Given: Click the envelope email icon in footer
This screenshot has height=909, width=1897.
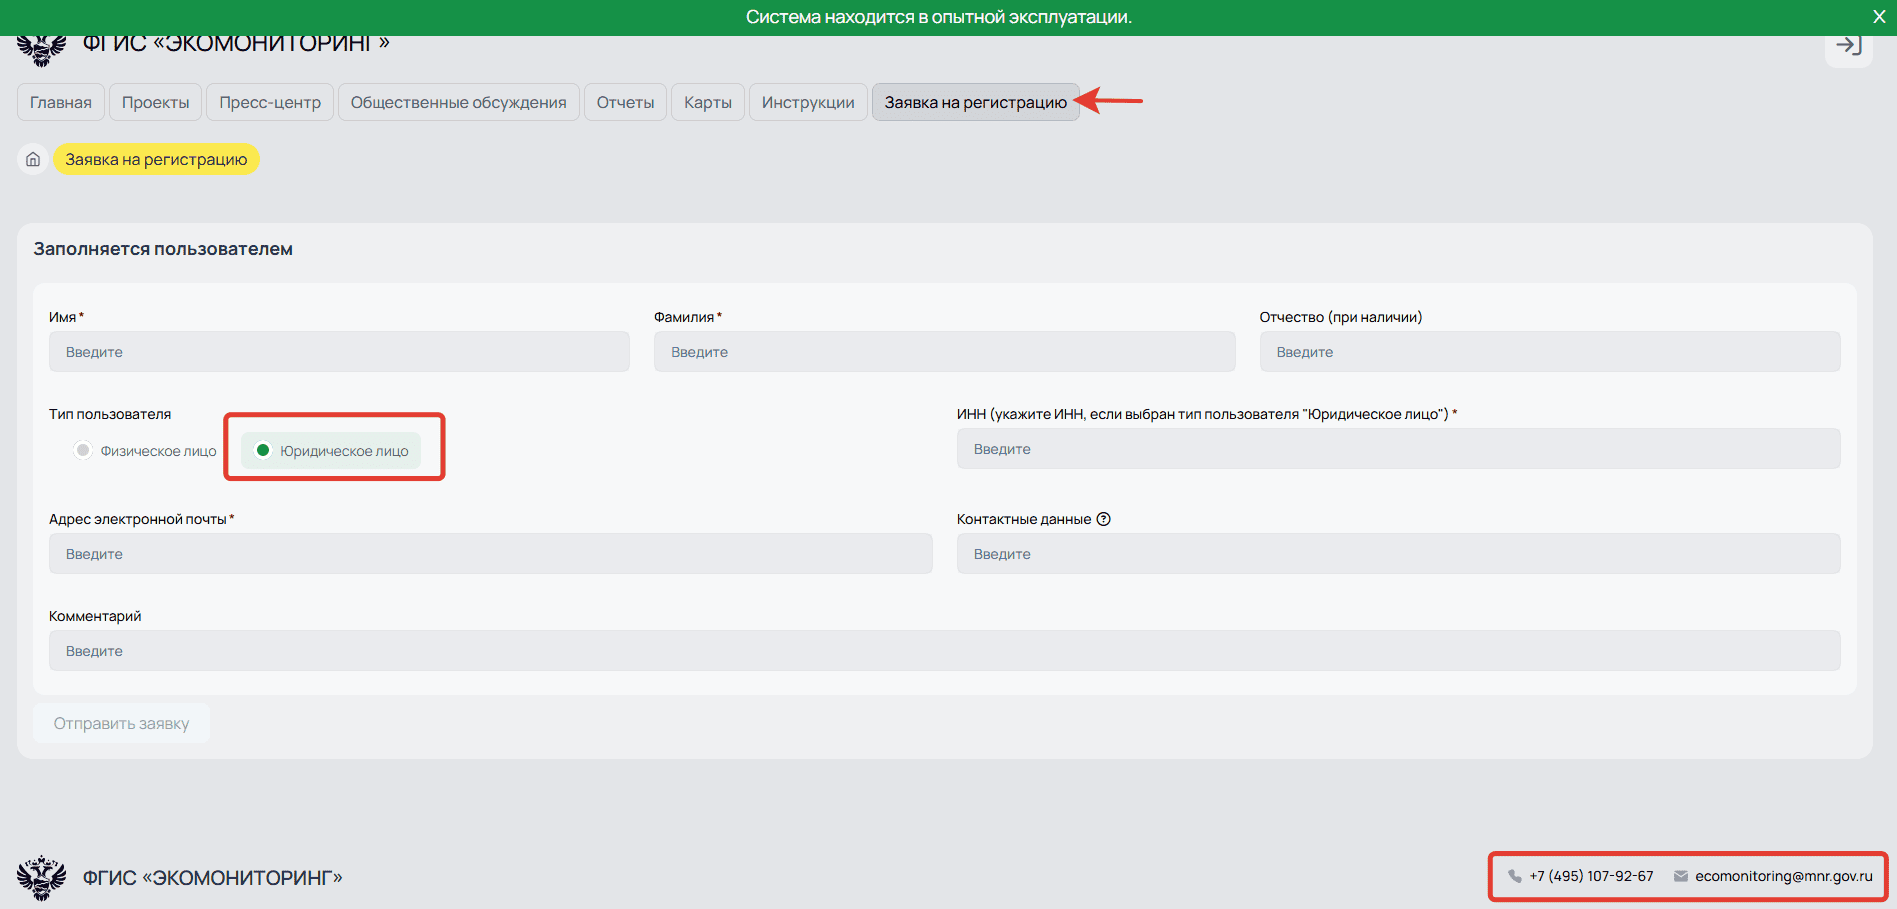Looking at the screenshot, I should tap(1681, 877).
